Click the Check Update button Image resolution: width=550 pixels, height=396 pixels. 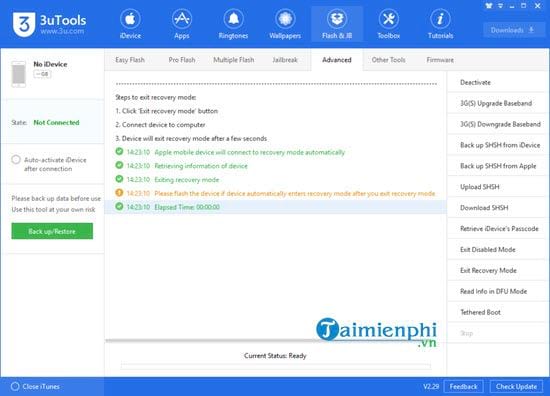click(x=516, y=387)
